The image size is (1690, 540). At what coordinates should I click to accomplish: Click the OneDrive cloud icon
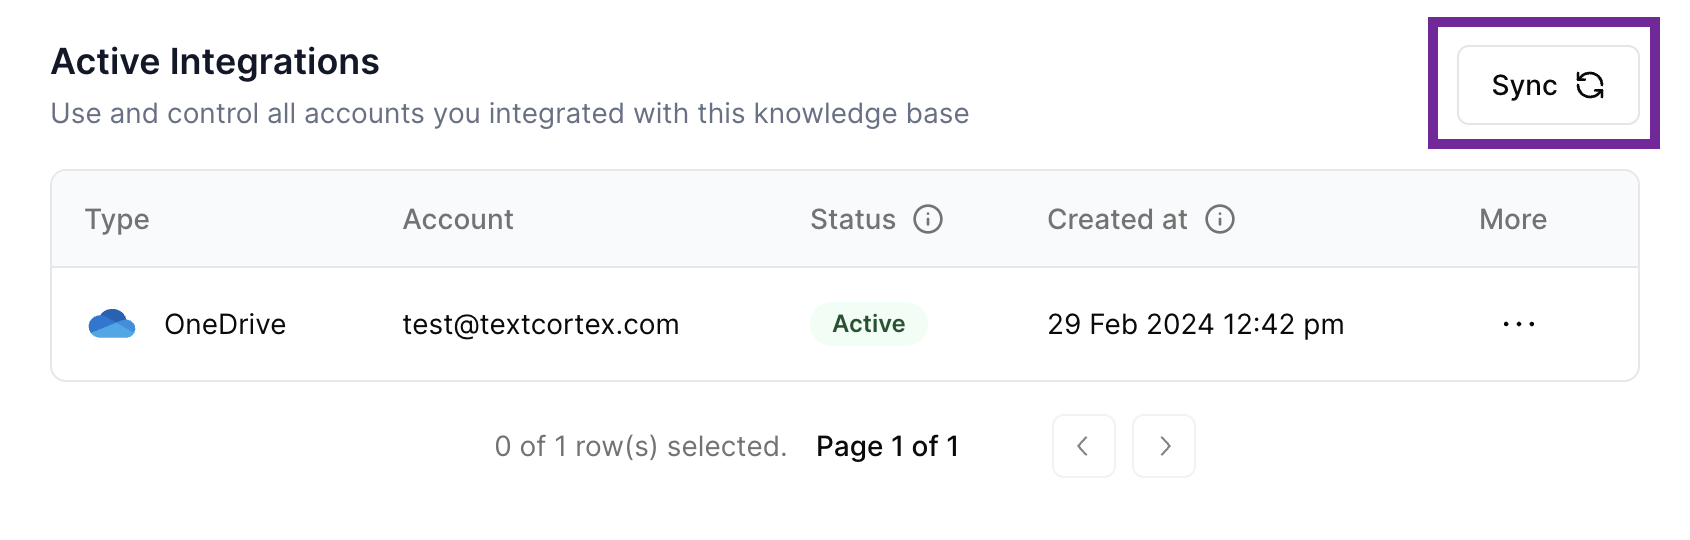tap(112, 324)
